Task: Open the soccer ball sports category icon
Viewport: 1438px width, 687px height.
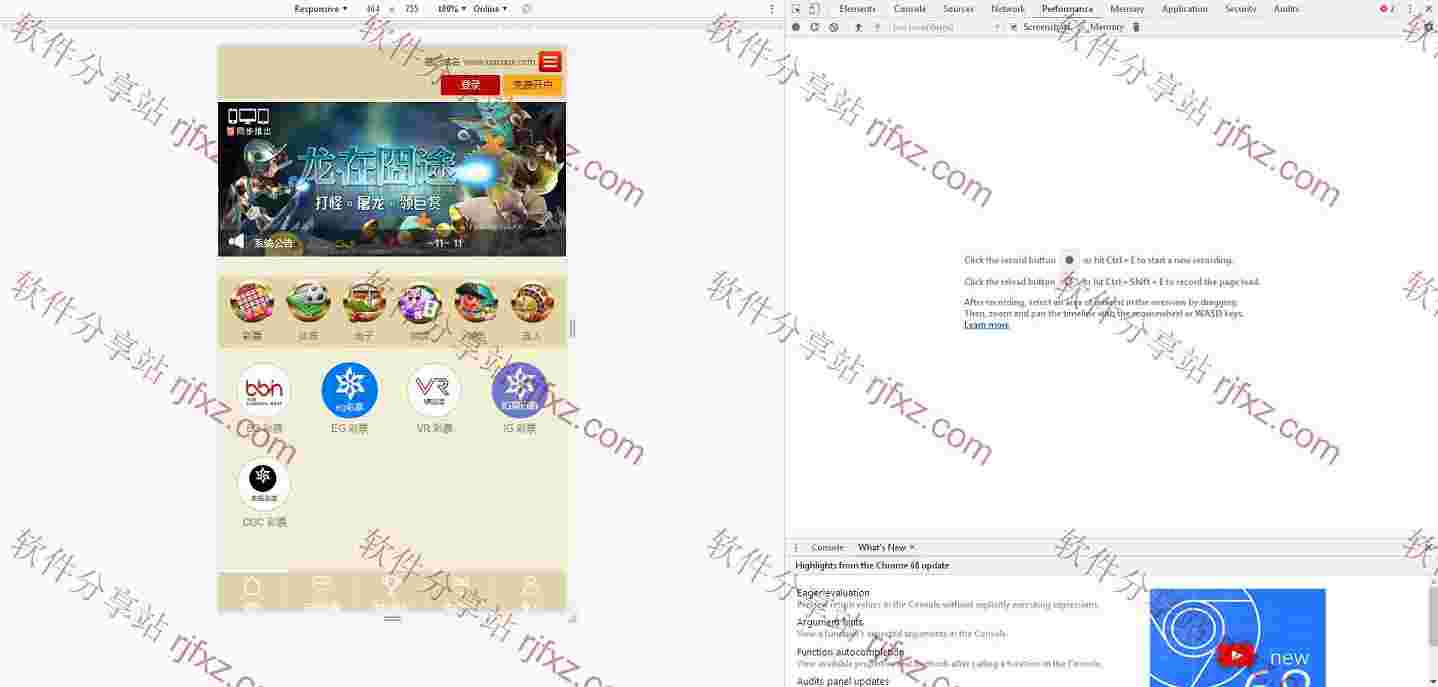Action: coord(308,302)
